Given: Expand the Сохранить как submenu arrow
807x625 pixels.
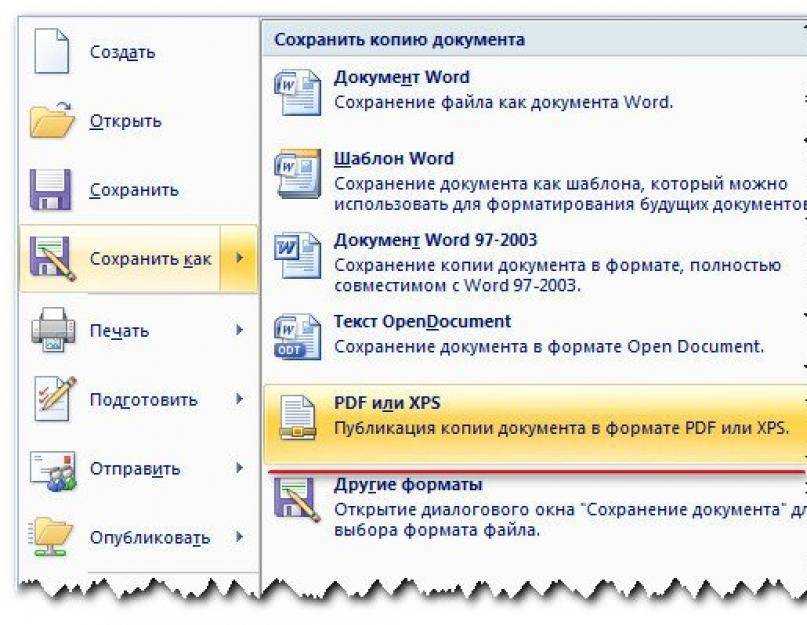Looking at the screenshot, I should [x=239, y=258].
